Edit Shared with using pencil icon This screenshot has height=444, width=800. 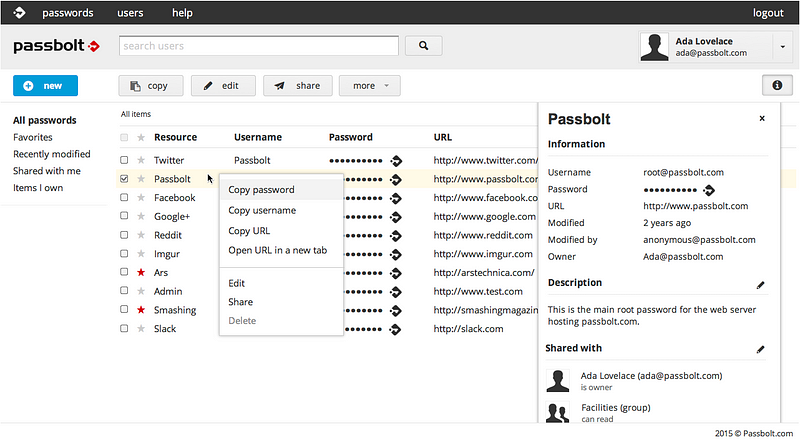760,350
